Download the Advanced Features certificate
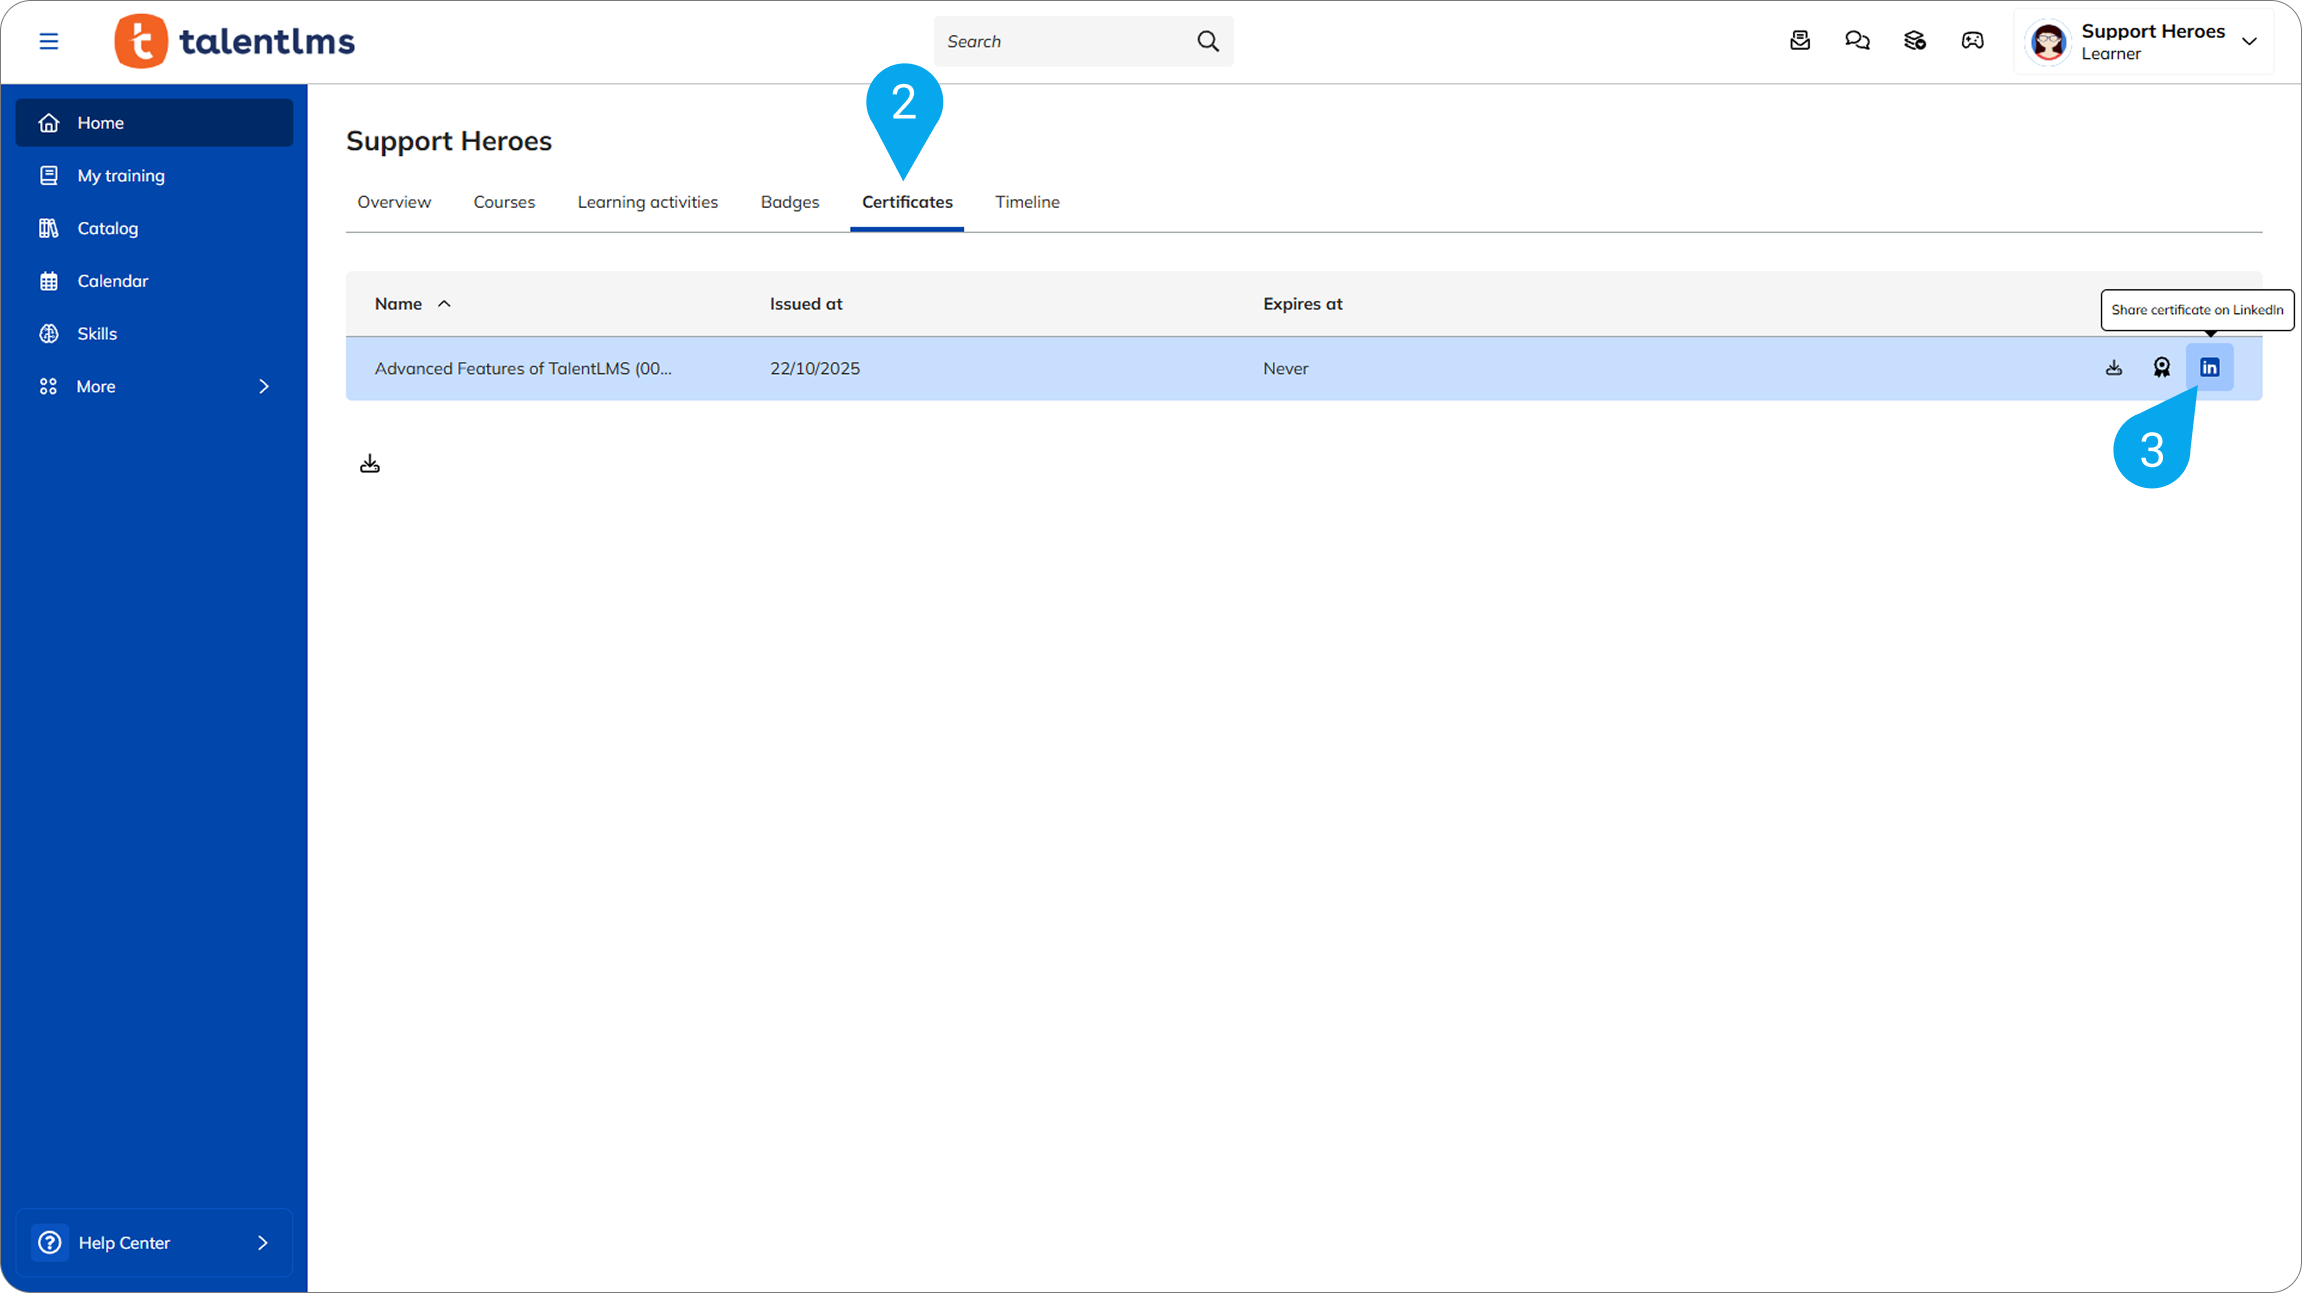This screenshot has height=1293, width=2302. point(2113,368)
